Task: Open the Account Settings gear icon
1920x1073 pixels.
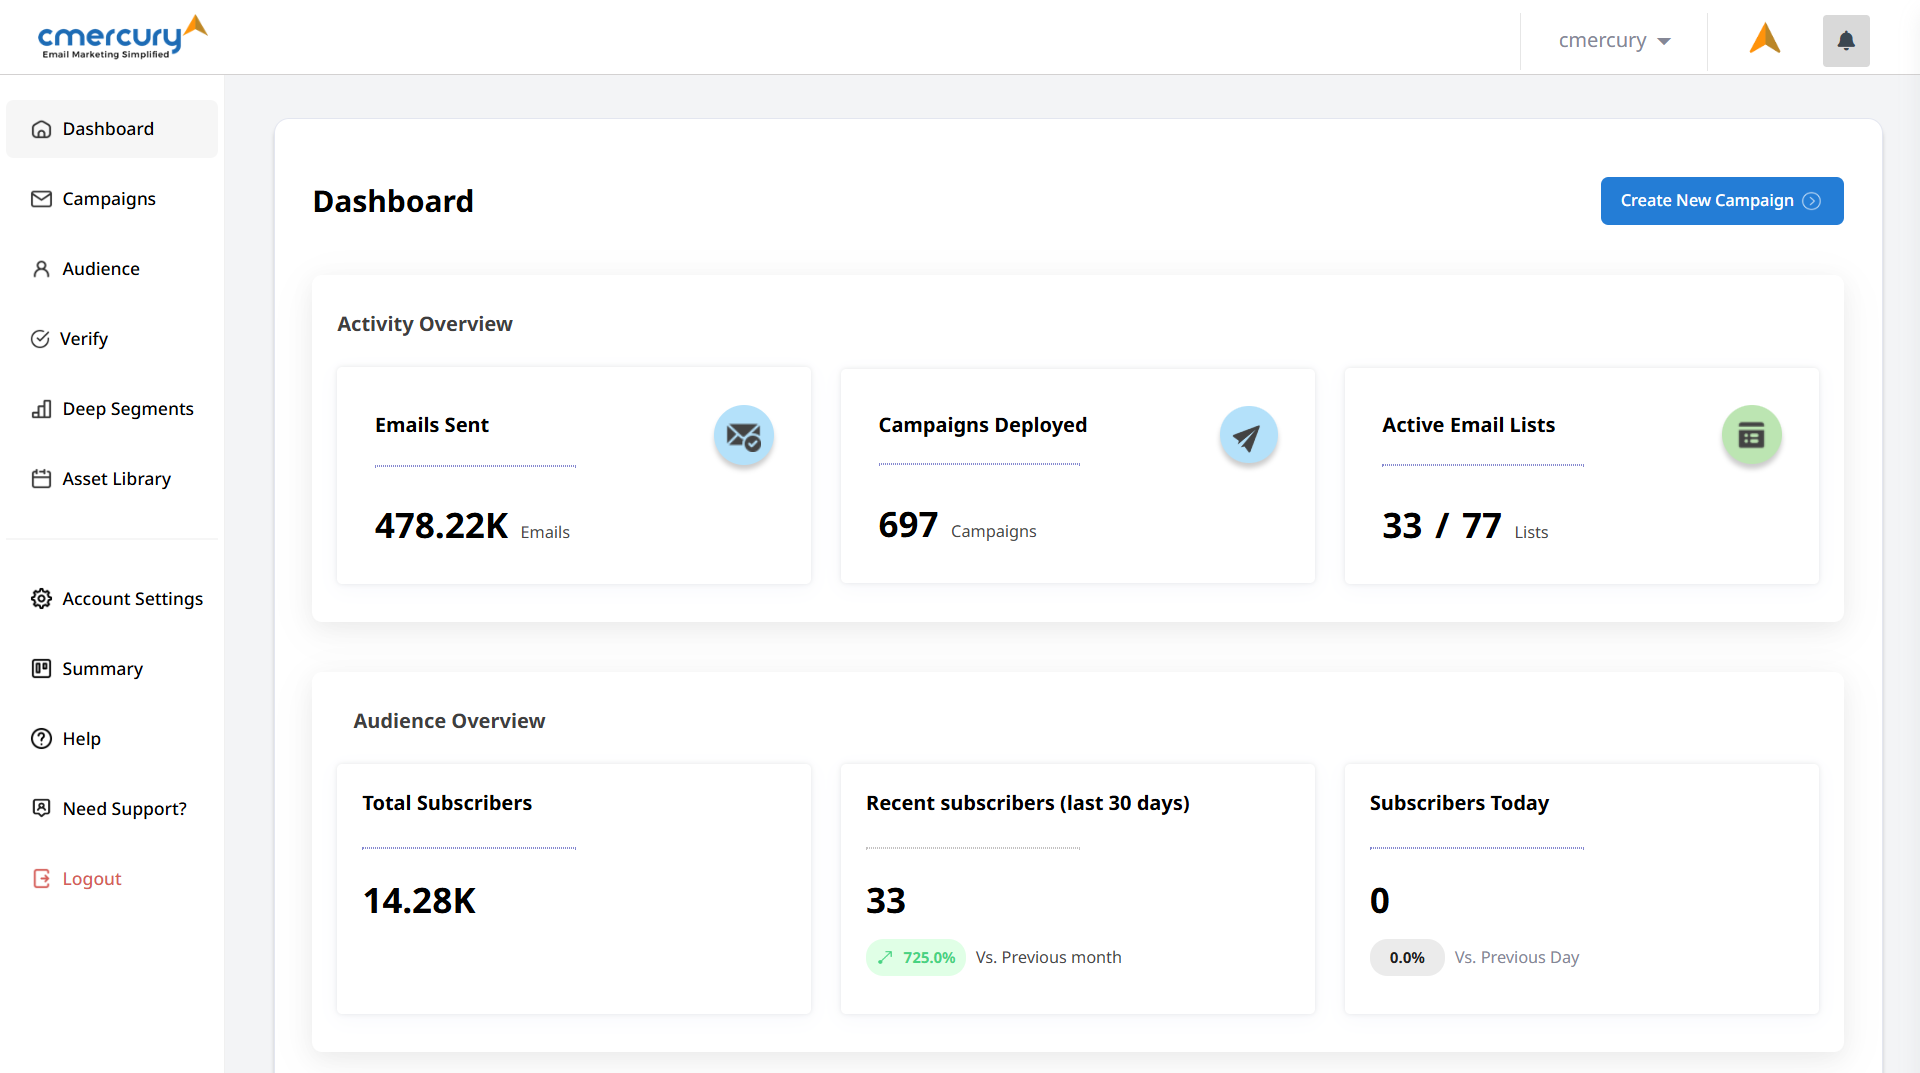Action: [41, 598]
